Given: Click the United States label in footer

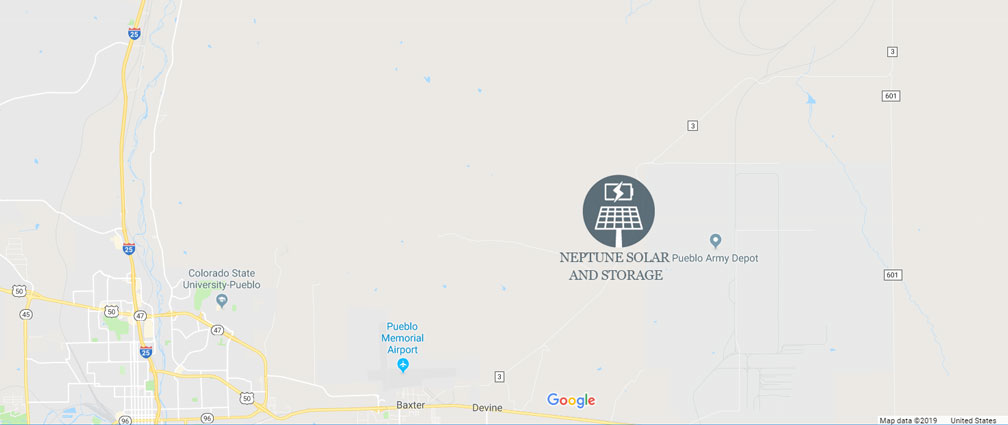Looking at the screenshot, I should coord(973,420).
